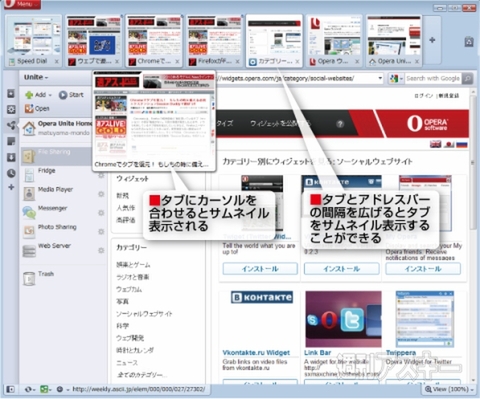This screenshot has height=399, width=480.
Task: Click the gear icon beside Photo Sharing
Action: (x=101, y=231)
